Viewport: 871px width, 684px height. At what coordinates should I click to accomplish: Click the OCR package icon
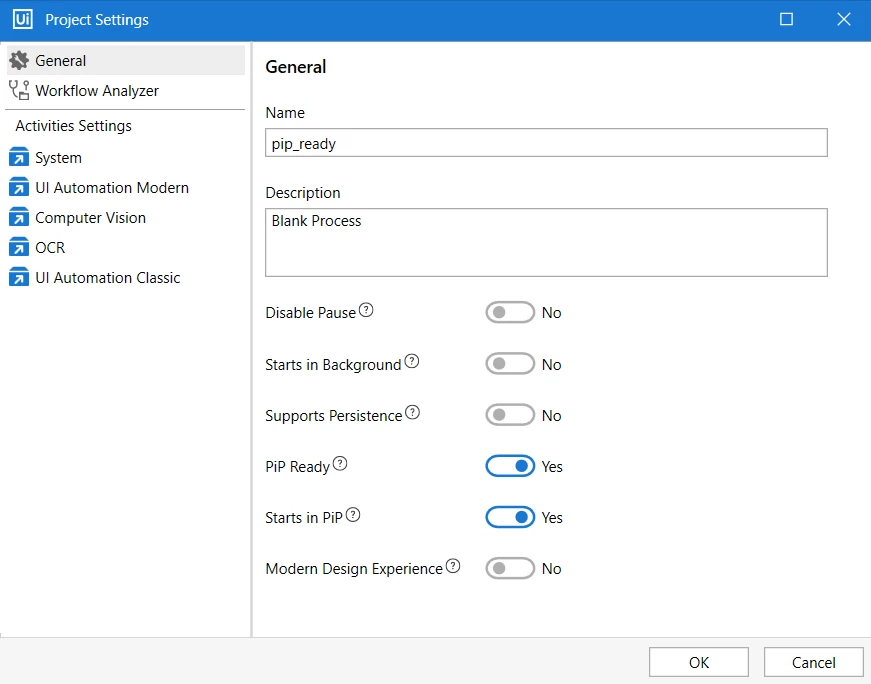click(x=19, y=247)
